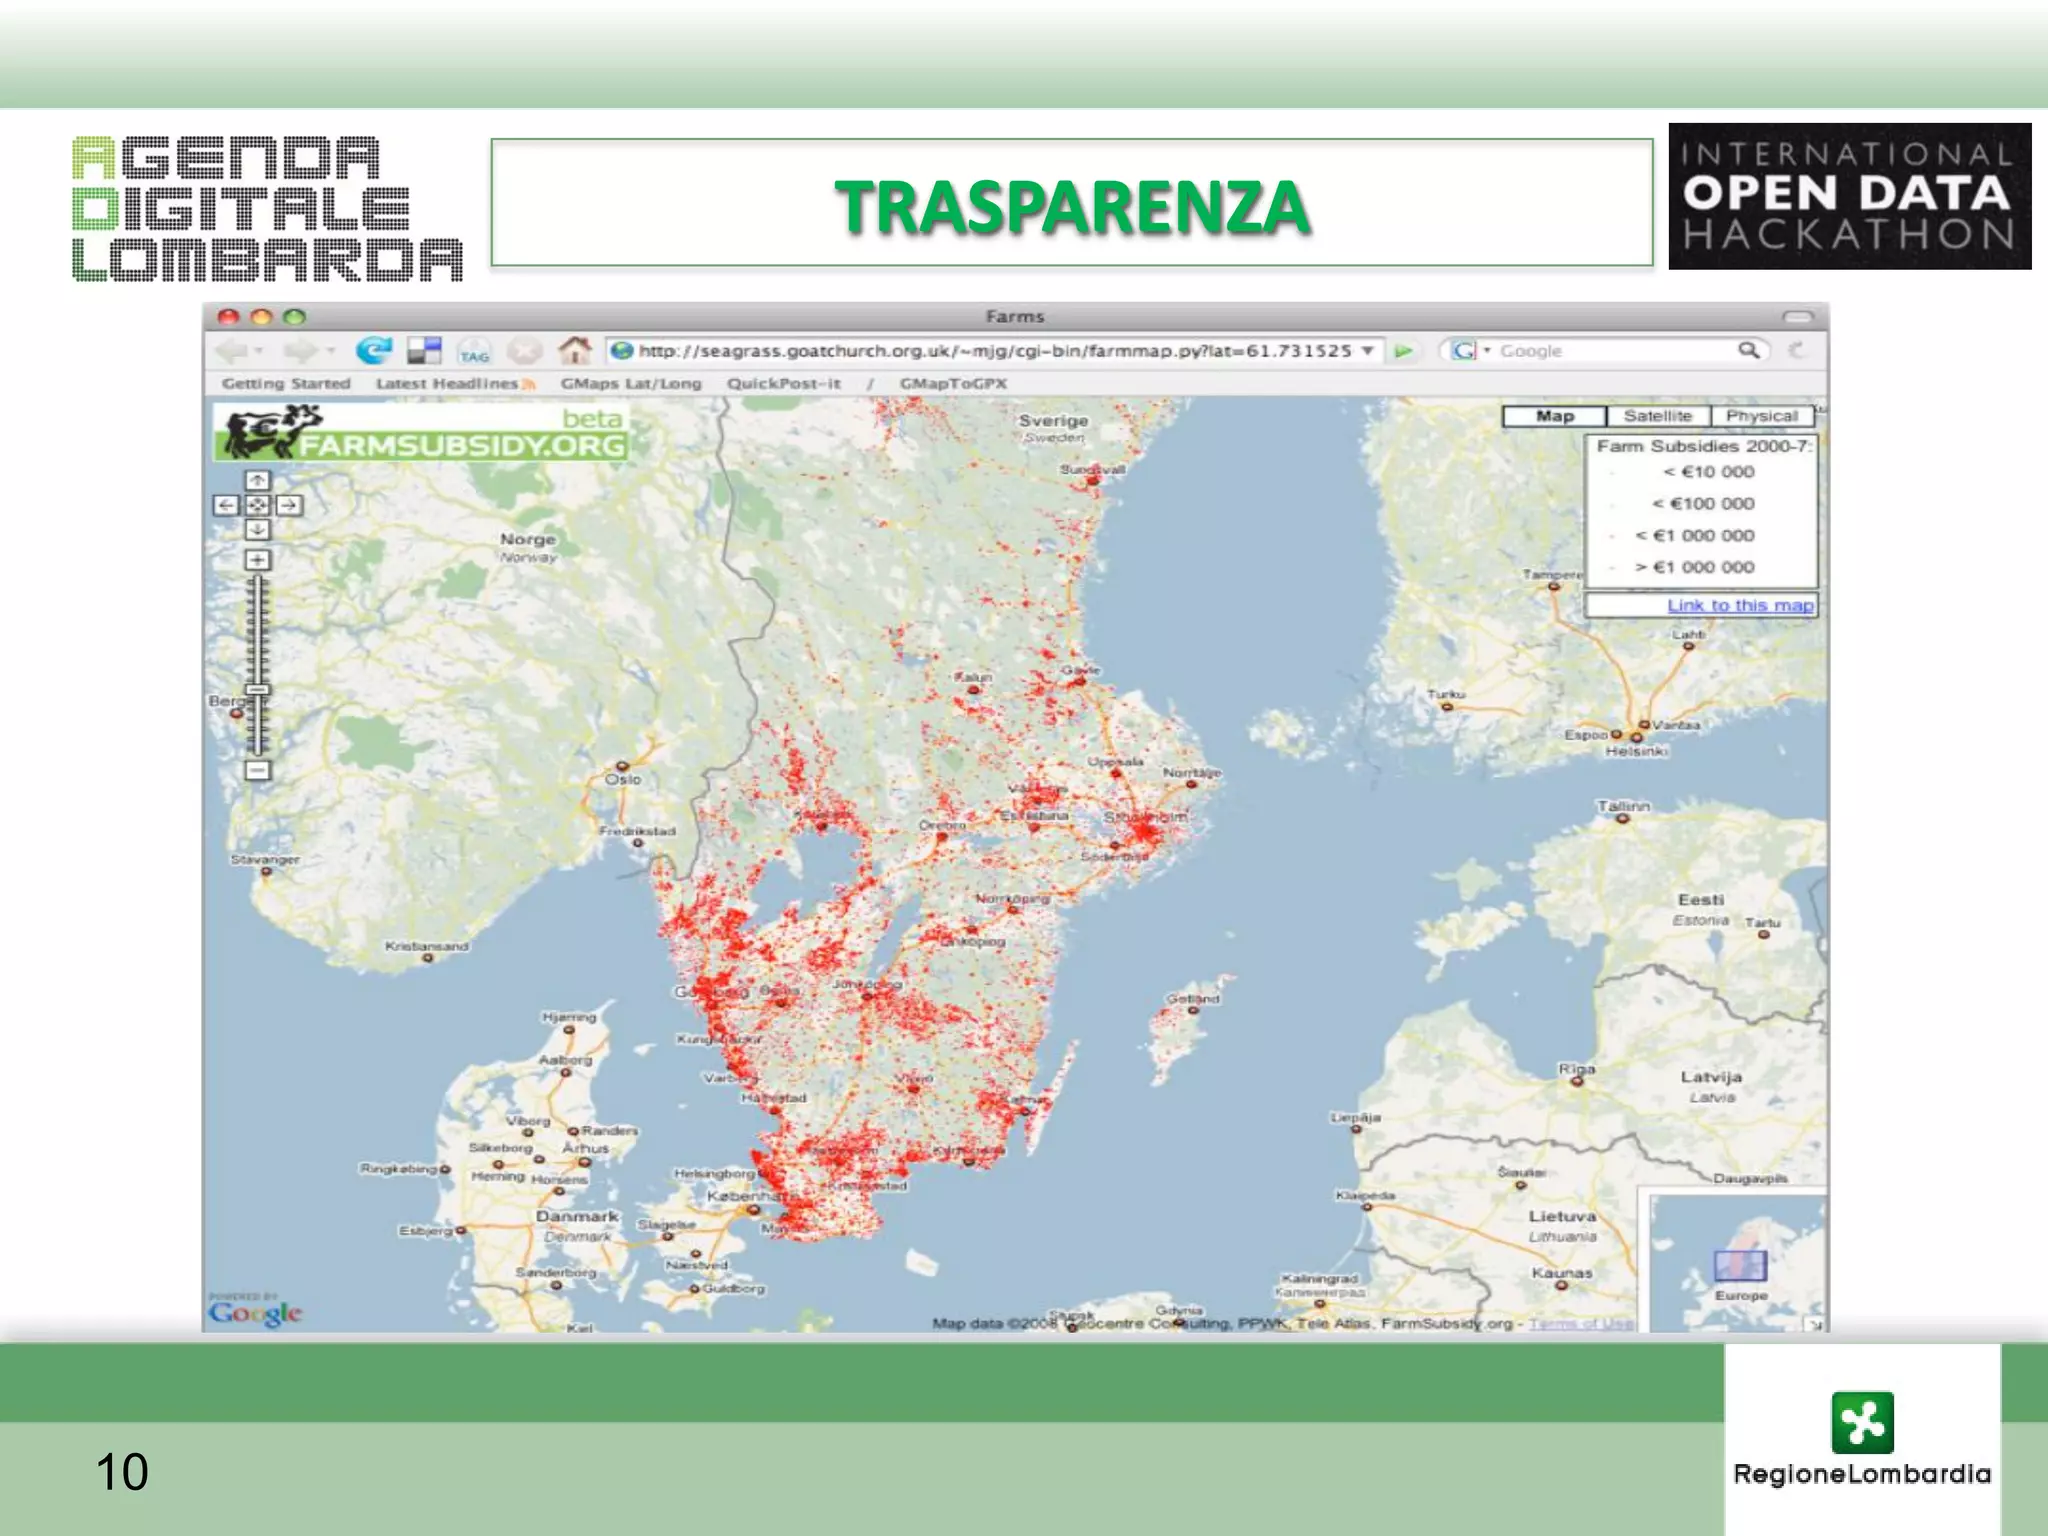Image resolution: width=2048 pixels, height=1536 pixels.
Task: Pan map left with arrow button
Action: pos(226,505)
